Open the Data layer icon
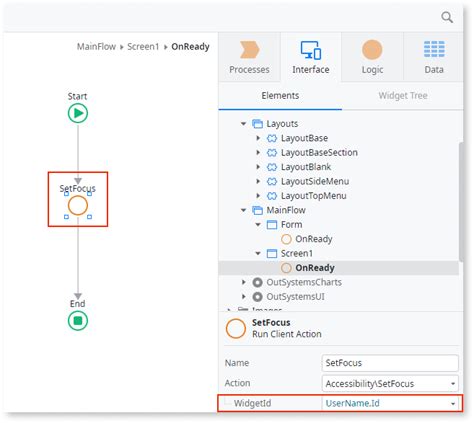Screen dimensions: 474x423 pyautogui.click(x=434, y=49)
